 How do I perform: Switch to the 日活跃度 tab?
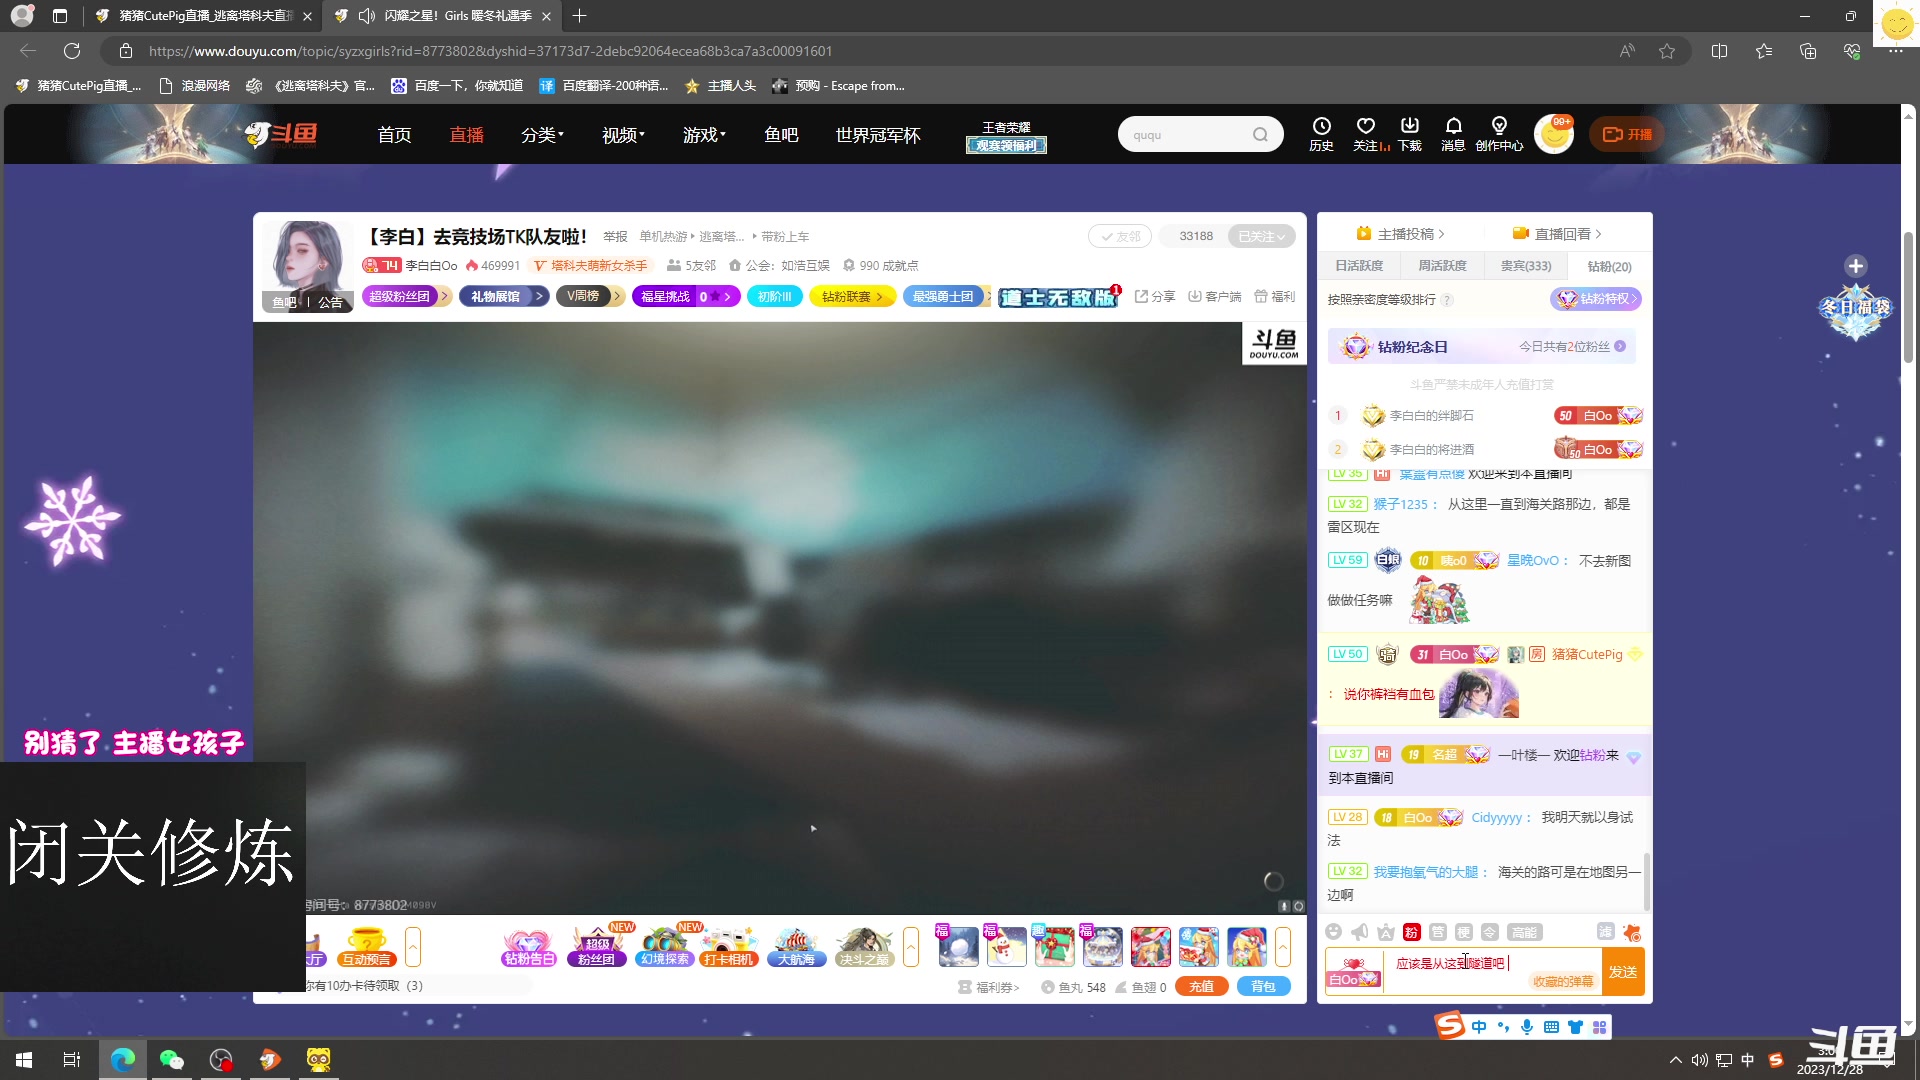pos(1359,266)
